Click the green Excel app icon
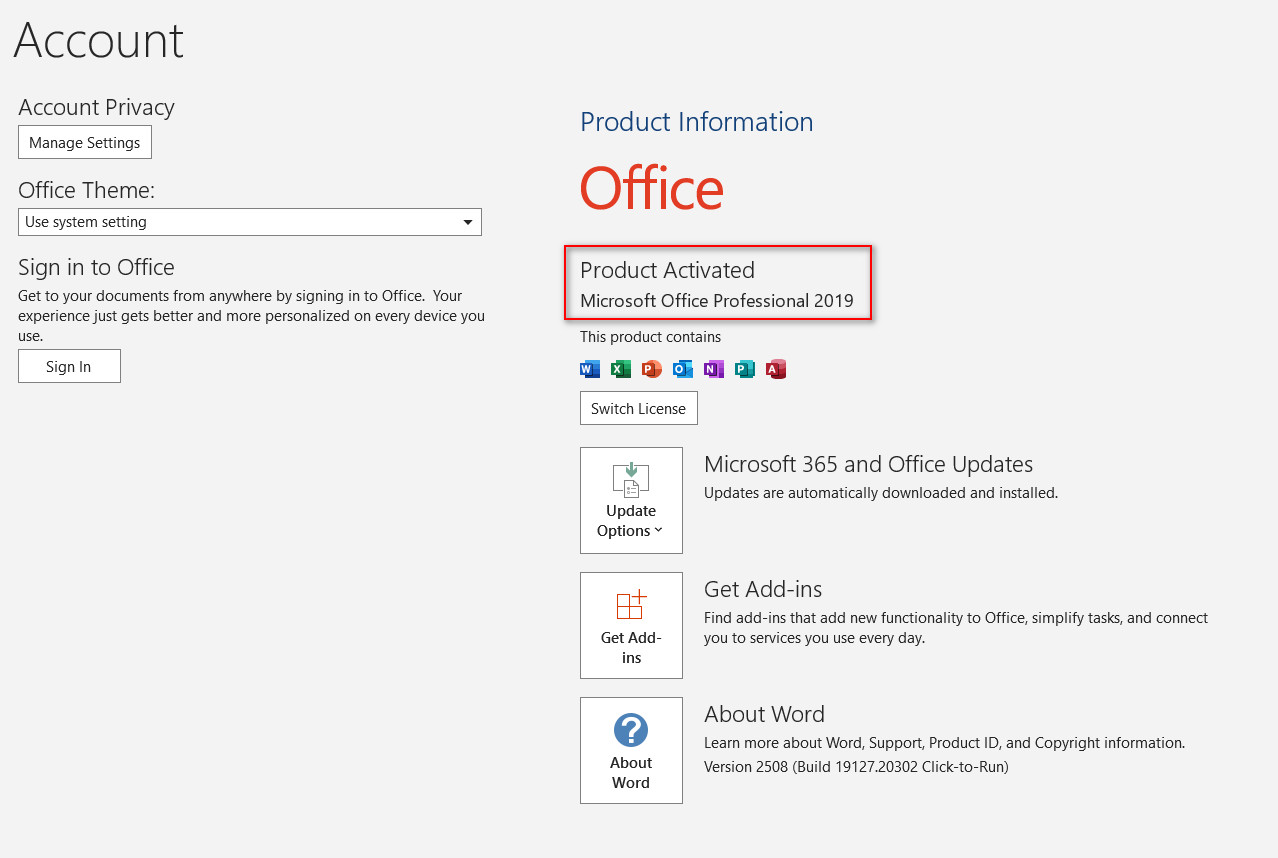Screen dimensions: 1278x858 click(621, 369)
